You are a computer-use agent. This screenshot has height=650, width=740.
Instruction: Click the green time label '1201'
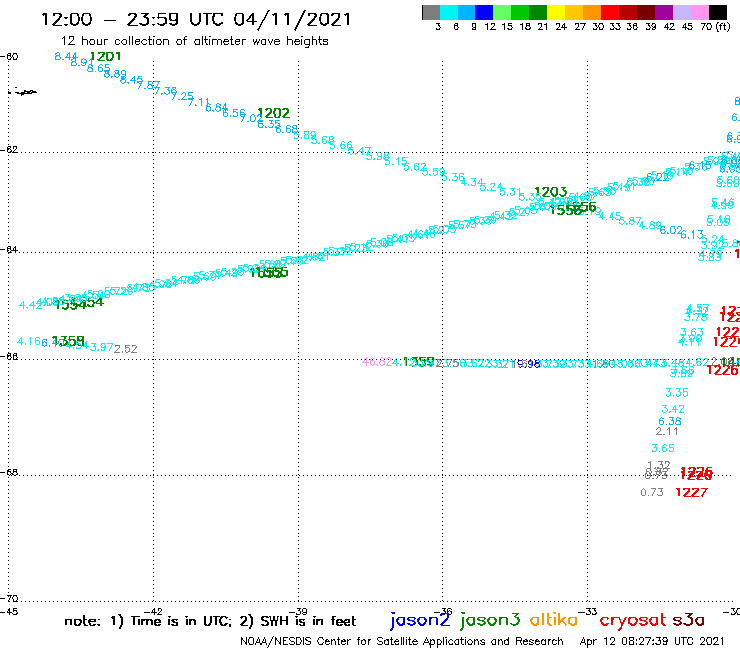[x=105, y=57]
